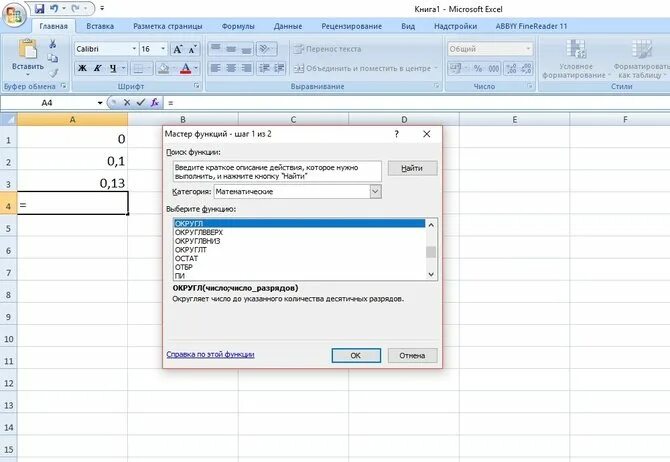Click the cell borders icon

[x=138, y=68]
